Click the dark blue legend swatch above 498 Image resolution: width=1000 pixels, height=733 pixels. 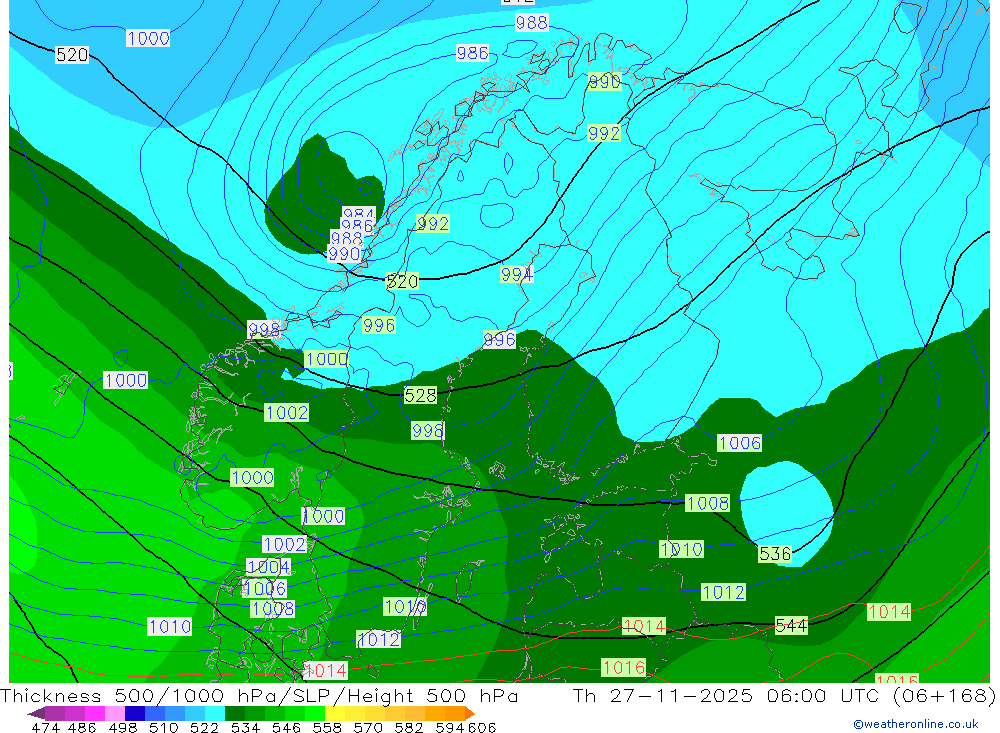(135, 713)
